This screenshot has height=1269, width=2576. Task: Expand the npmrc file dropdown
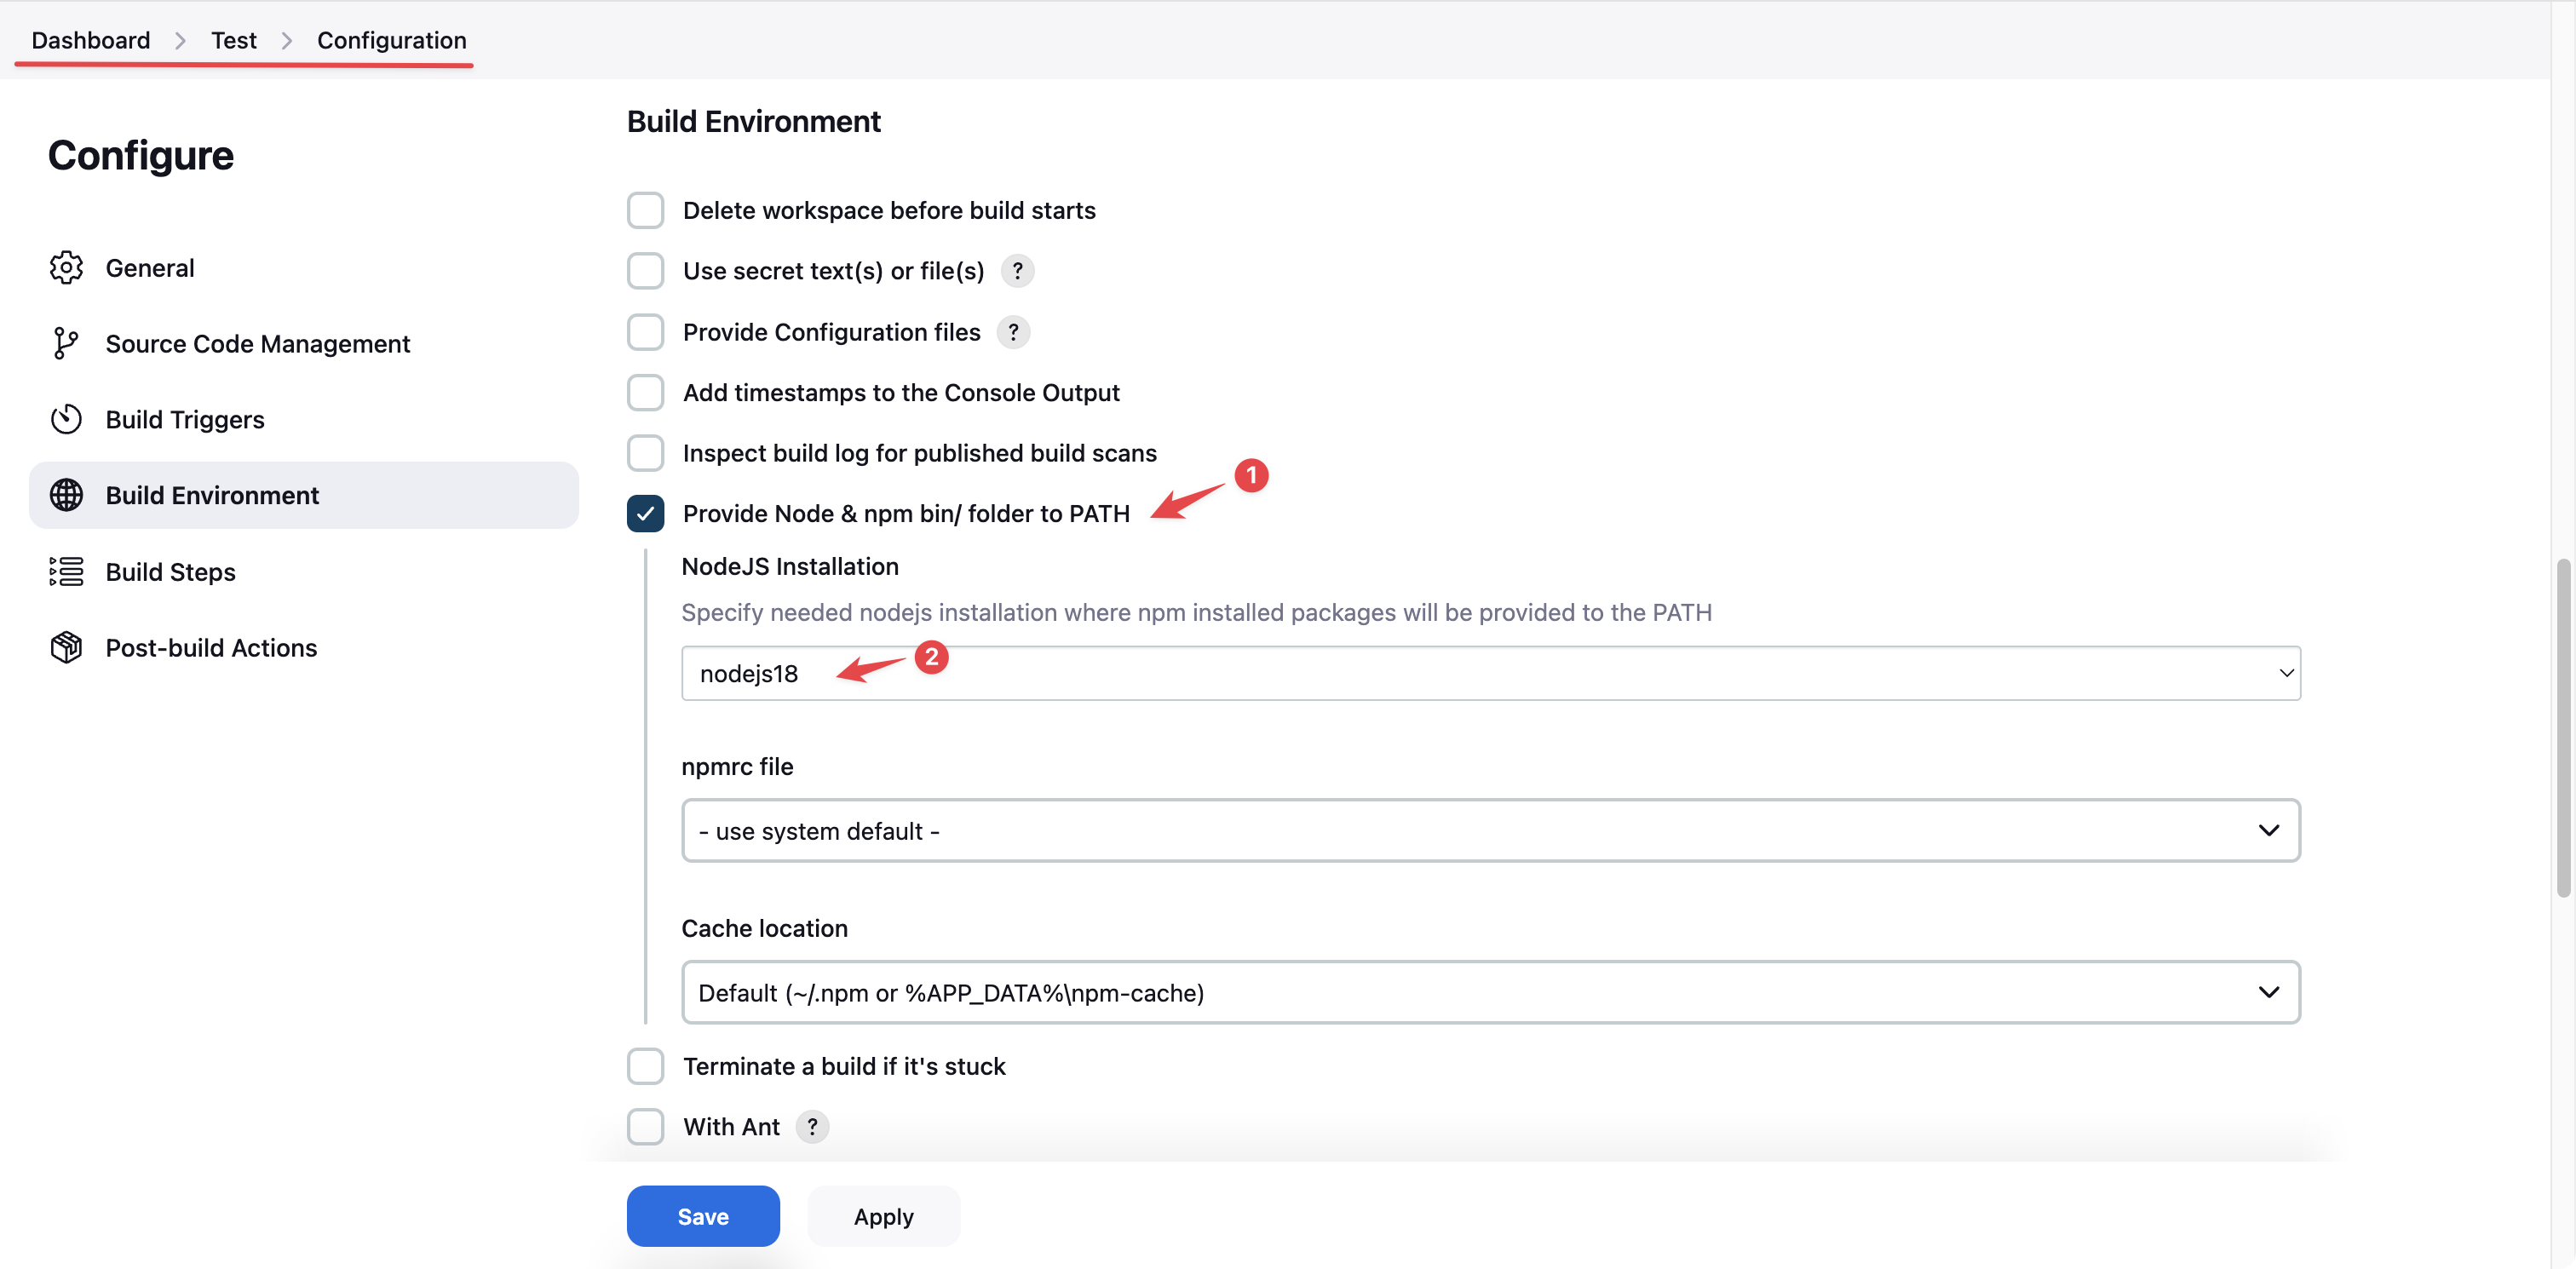tap(1490, 830)
